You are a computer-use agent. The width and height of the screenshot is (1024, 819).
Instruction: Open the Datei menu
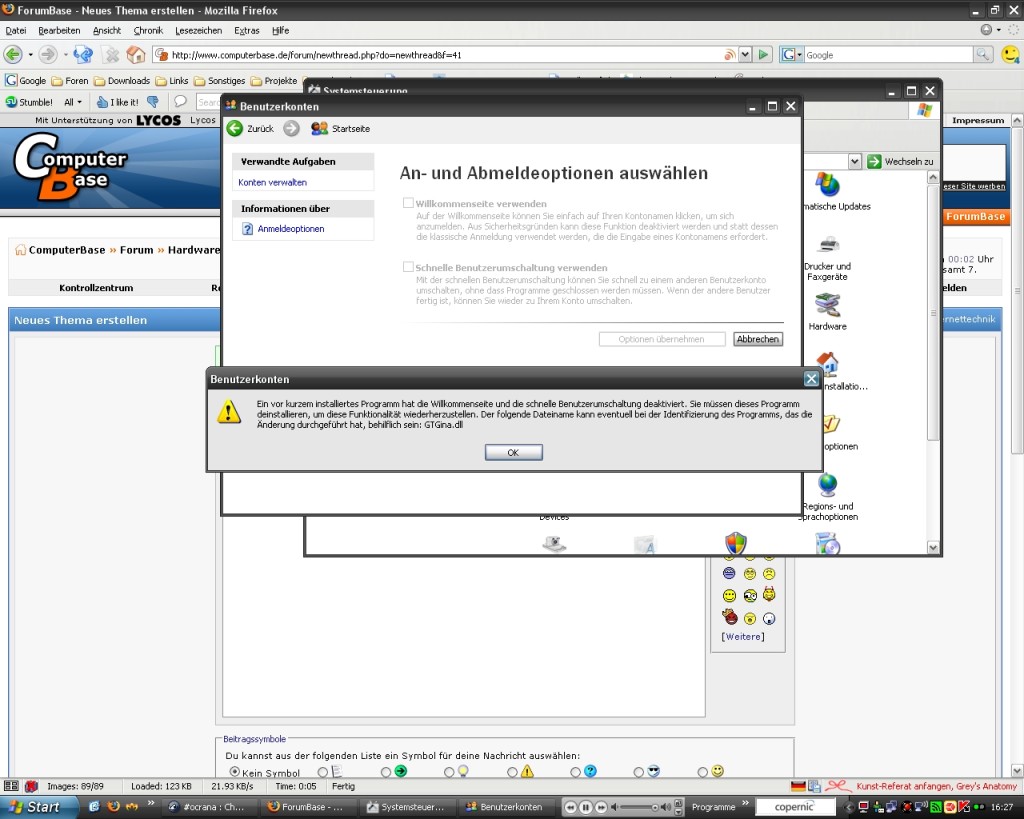(16, 30)
